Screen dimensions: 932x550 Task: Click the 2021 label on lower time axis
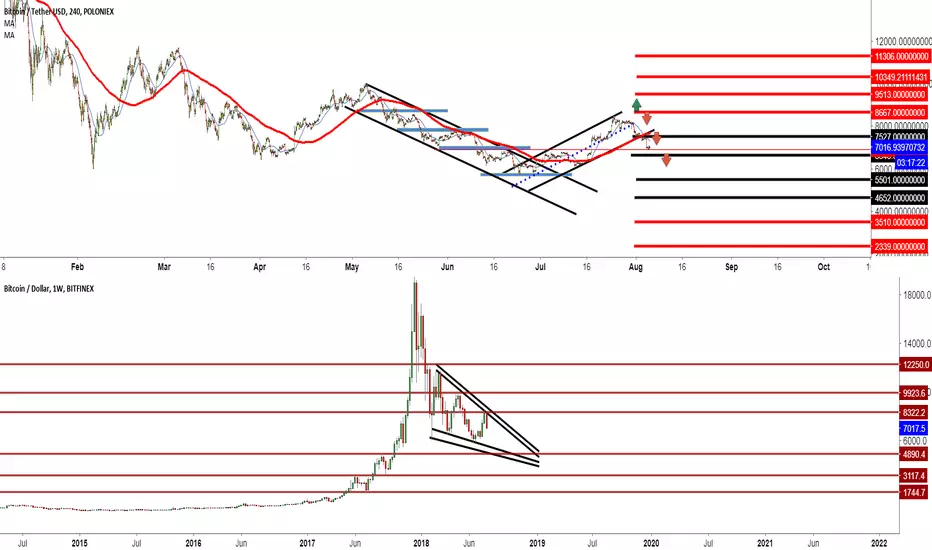[765, 543]
